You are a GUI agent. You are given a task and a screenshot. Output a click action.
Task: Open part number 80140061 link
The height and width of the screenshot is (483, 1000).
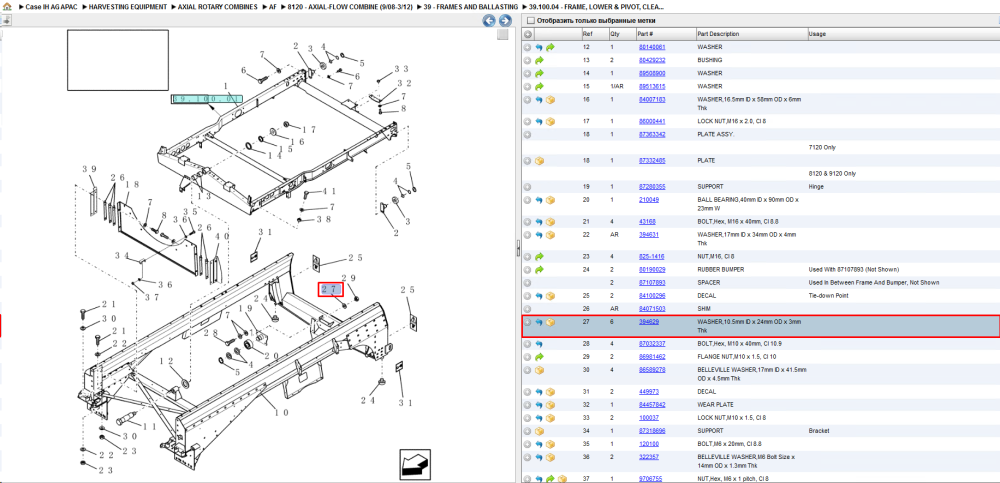pyautogui.click(x=652, y=47)
